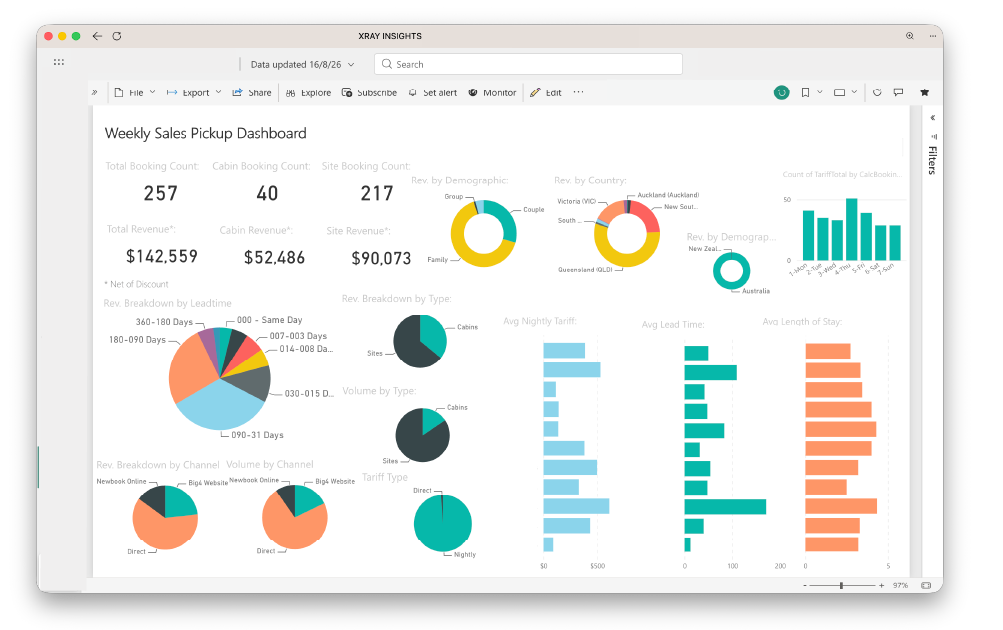The image size is (1003, 630).
Task: Click the Avg Nightly Tariff chart title
Action: pyautogui.click(x=539, y=320)
